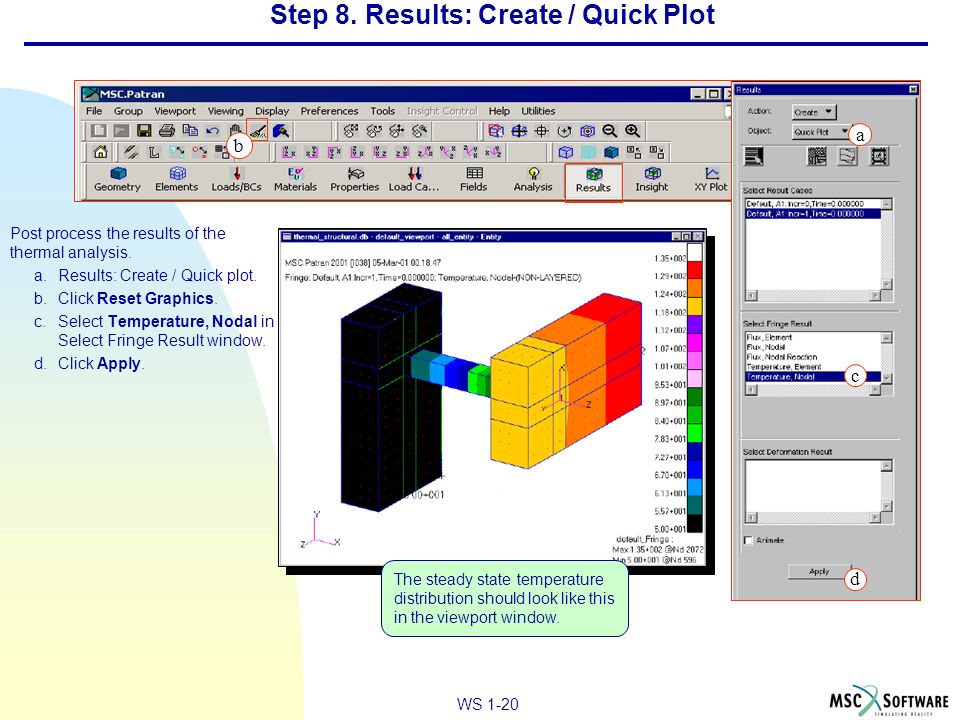Image resolution: width=960 pixels, height=720 pixels.
Task: Click the Smooth Shaded solid cube icon
Action: pos(611,152)
